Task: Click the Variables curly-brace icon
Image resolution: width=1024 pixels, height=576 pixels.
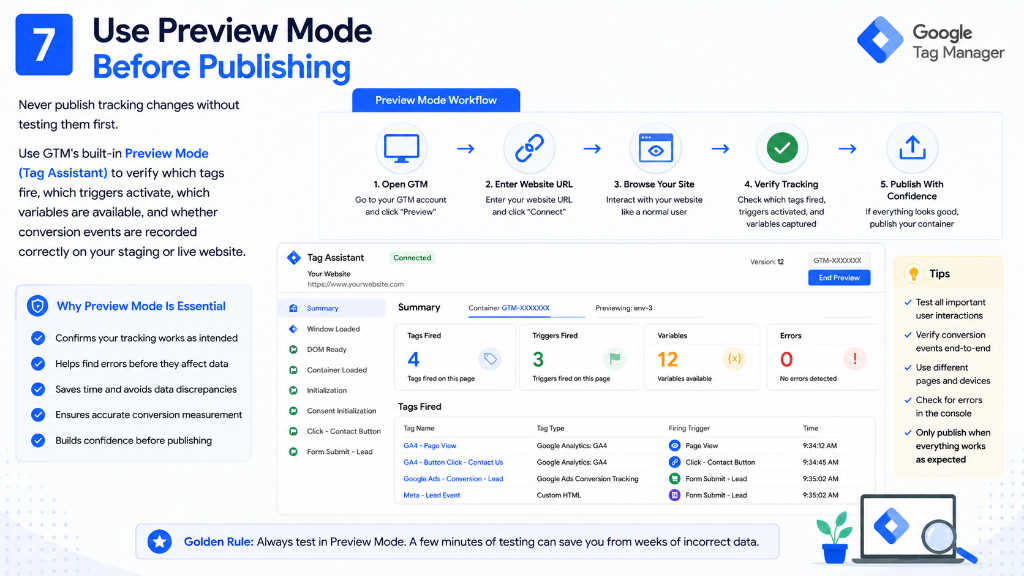Action: [x=735, y=359]
